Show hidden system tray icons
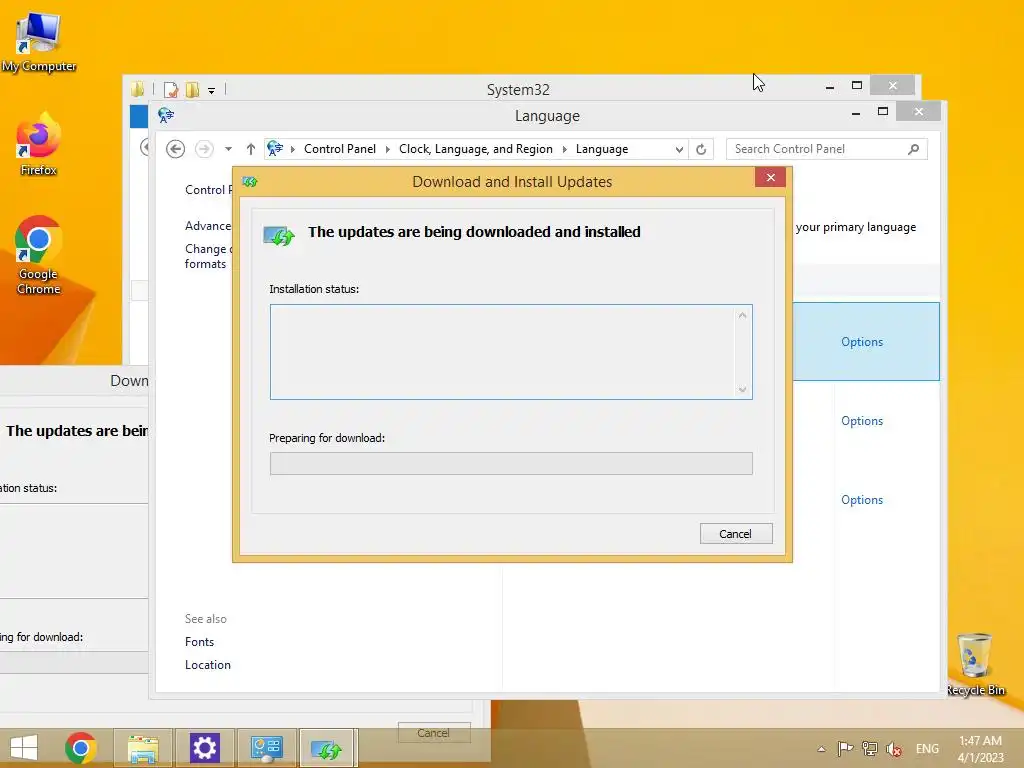 pyautogui.click(x=822, y=749)
